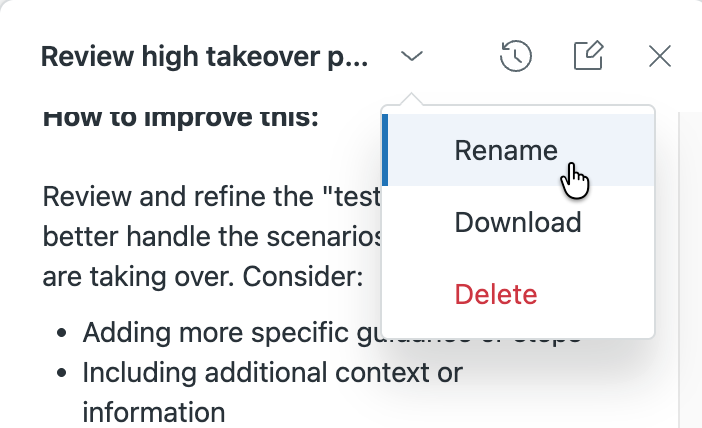Click the "Review high takeover p..." title
This screenshot has height=428, width=702.
click(206, 57)
